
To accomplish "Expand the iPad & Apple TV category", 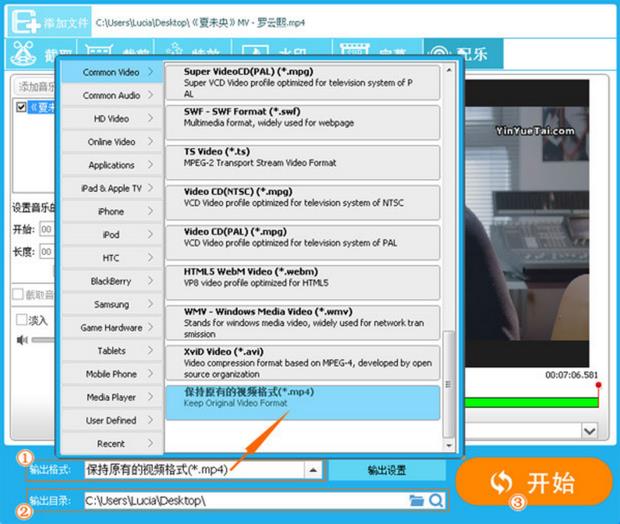I will [111, 188].
